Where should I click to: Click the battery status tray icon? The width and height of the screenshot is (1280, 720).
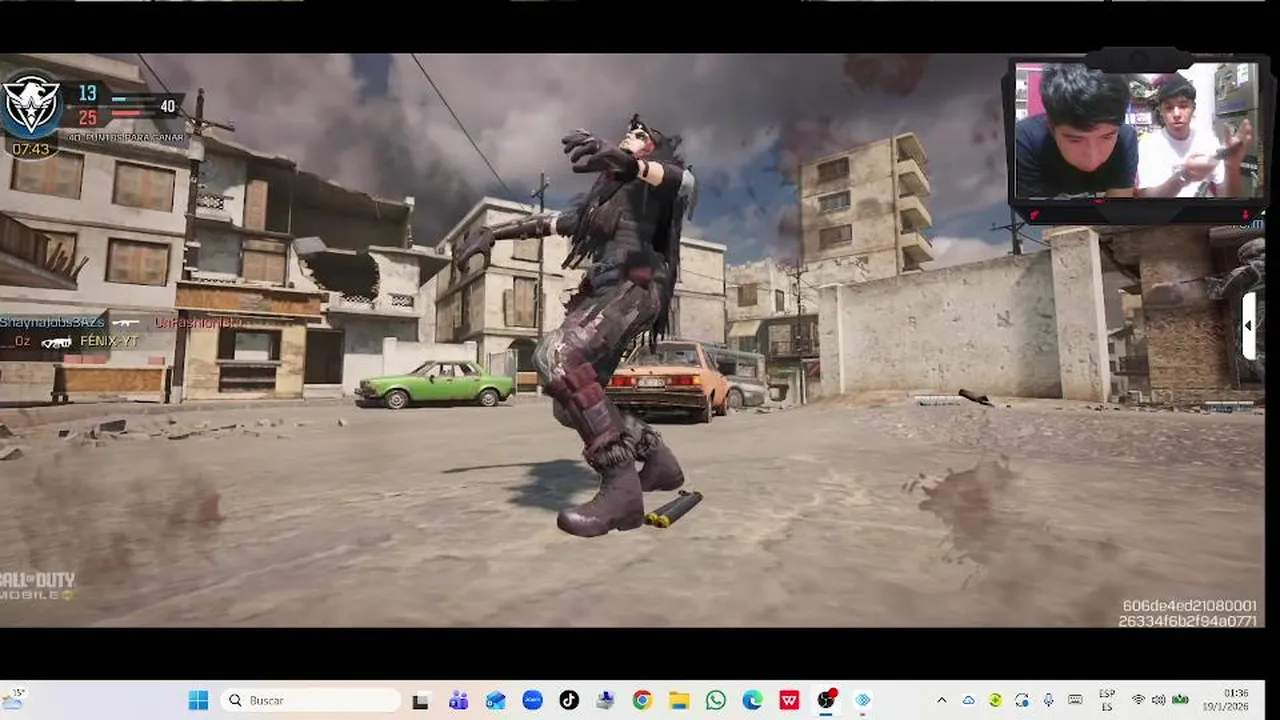coord(1181,700)
